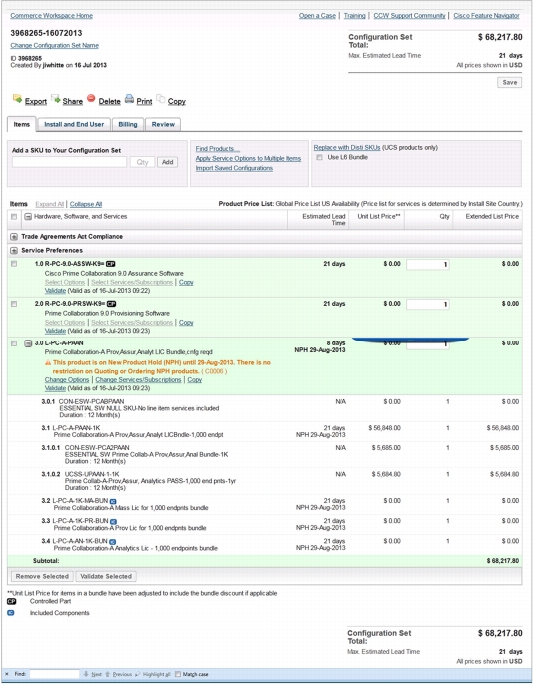Expand the Service Preferences section

[14, 251]
